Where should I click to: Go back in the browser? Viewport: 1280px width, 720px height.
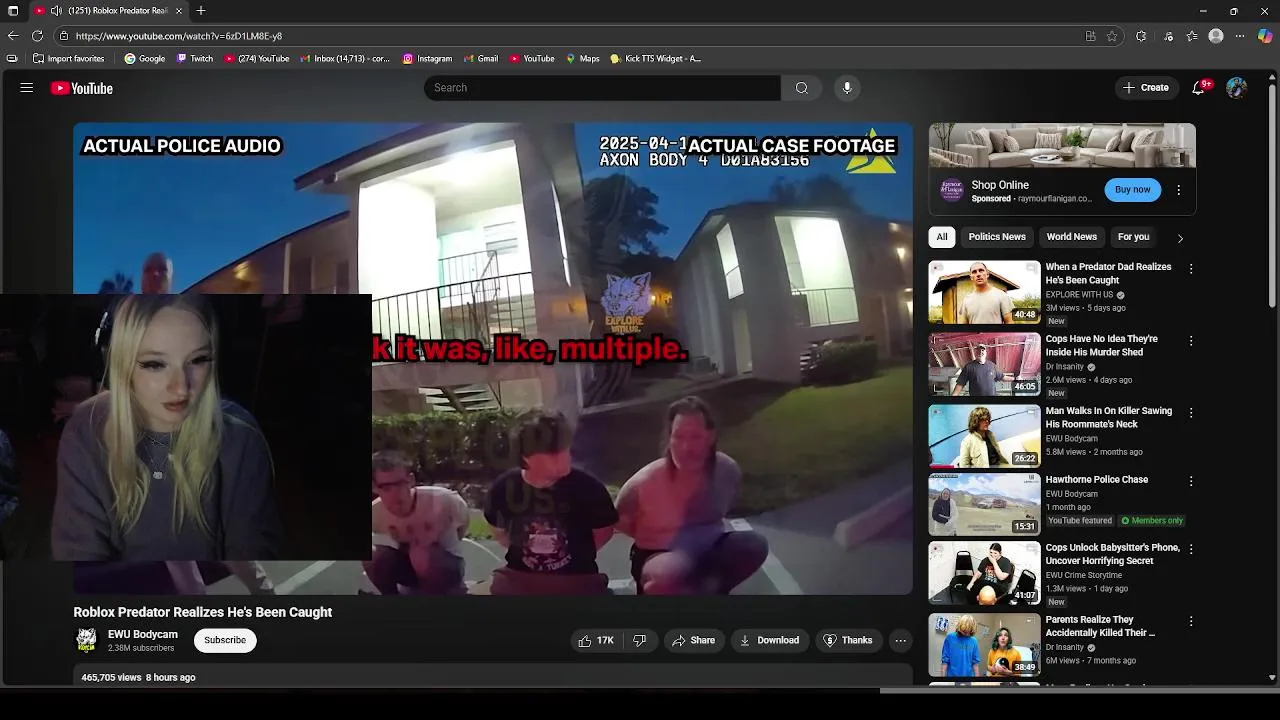[12, 36]
